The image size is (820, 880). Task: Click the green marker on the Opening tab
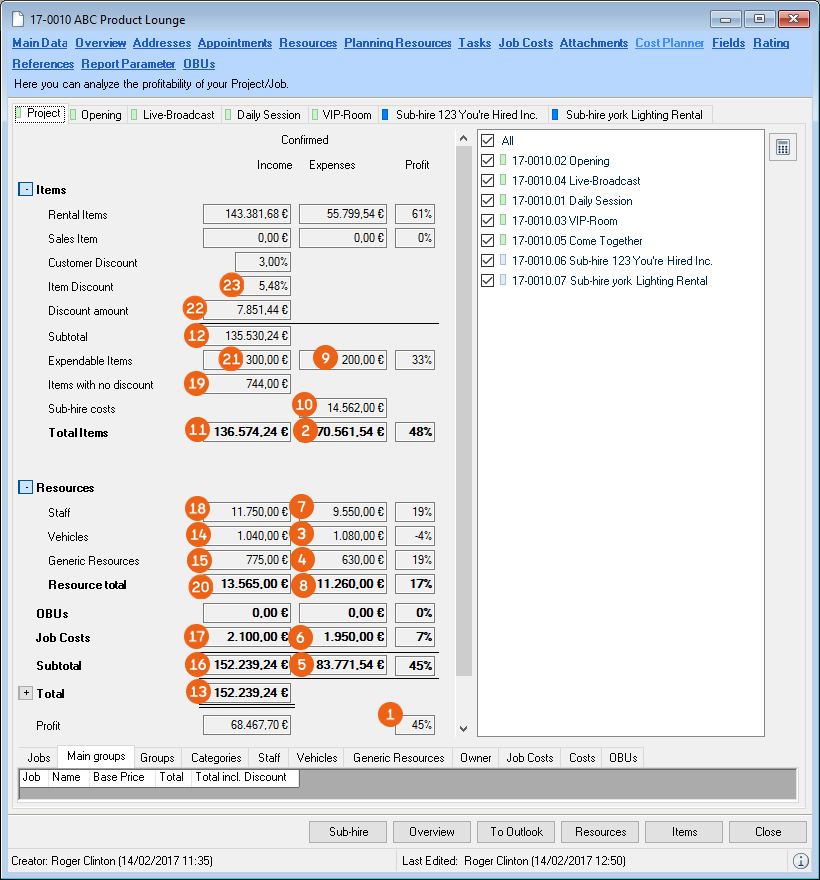point(73,115)
